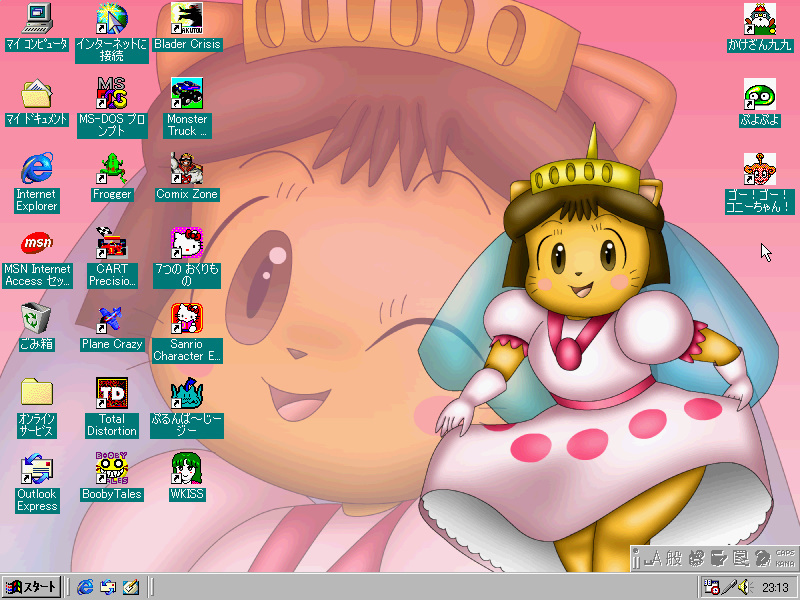Click the Task Scheduler tray icon
This screenshot has height=600, width=800.
click(711, 587)
